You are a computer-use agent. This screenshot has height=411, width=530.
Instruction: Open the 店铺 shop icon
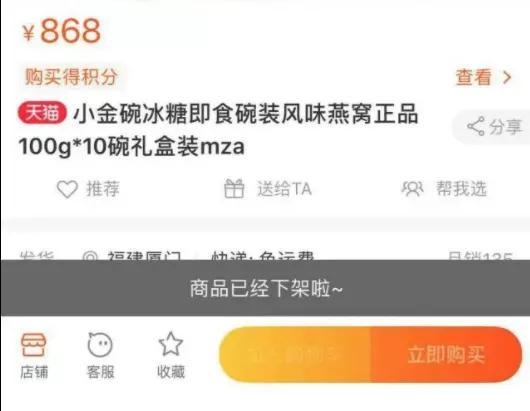33,344
